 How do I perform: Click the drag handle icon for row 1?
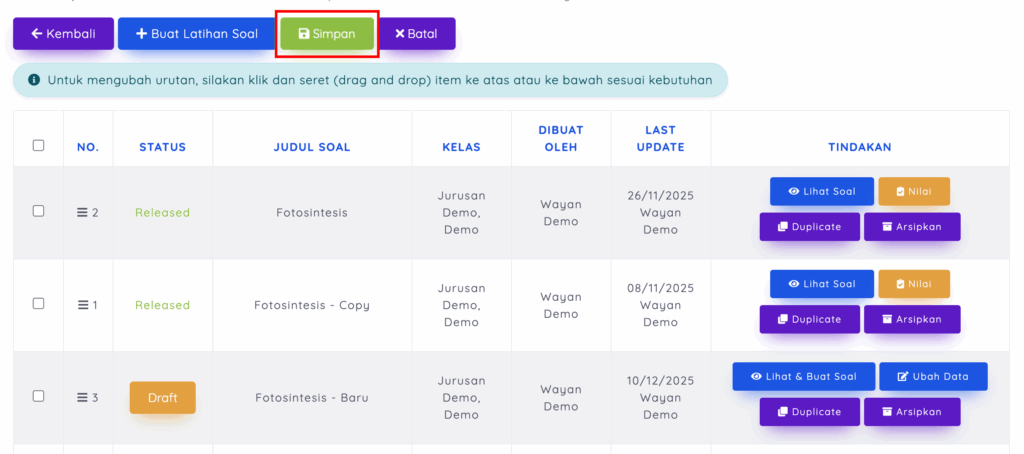pos(83,305)
